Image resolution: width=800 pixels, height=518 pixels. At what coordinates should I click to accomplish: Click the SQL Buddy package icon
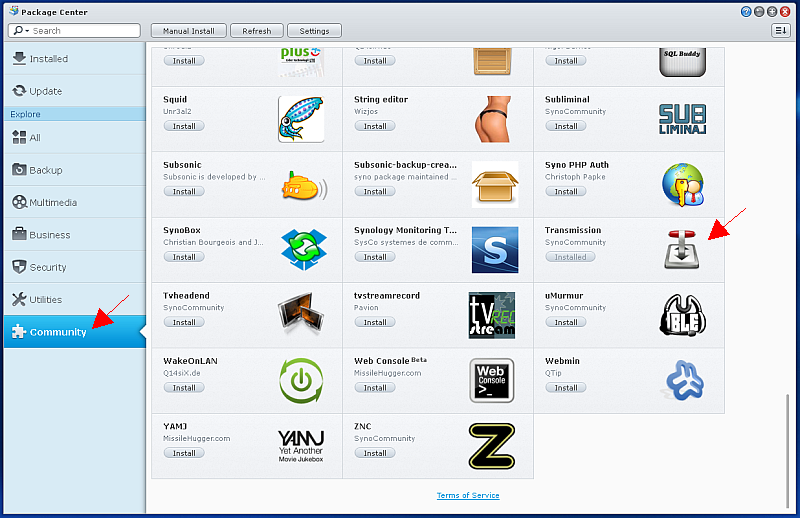tap(683, 62)
